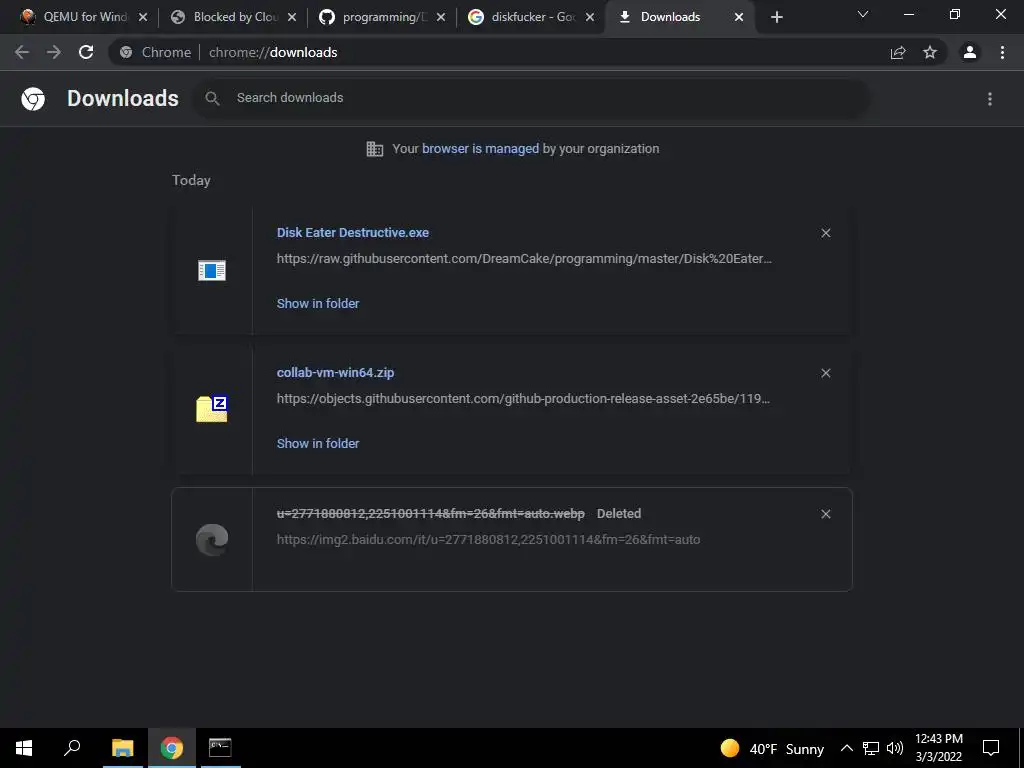1024x768 pixels.
Task: Open the Windows Start menu
Action: point(24,748)
